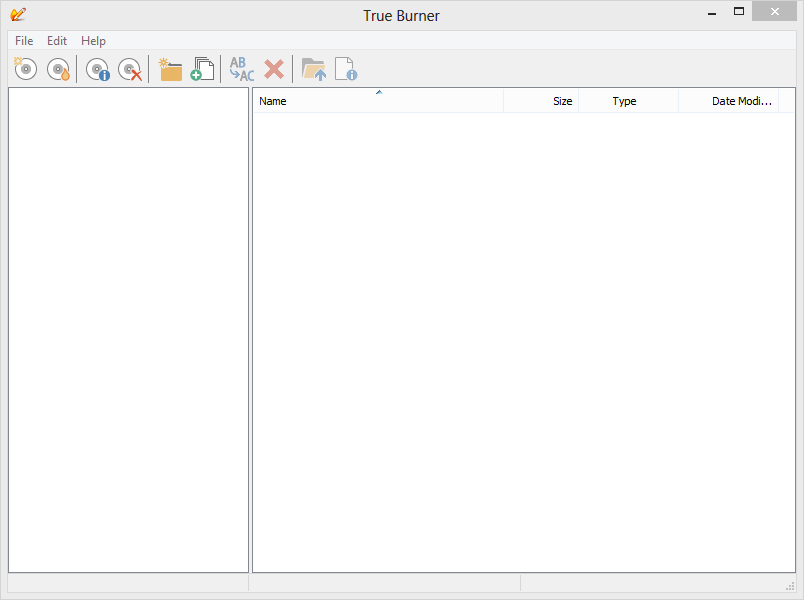Click the Rename (AB to AC) icon
This screenshot has width=804, height=600.
242,69
